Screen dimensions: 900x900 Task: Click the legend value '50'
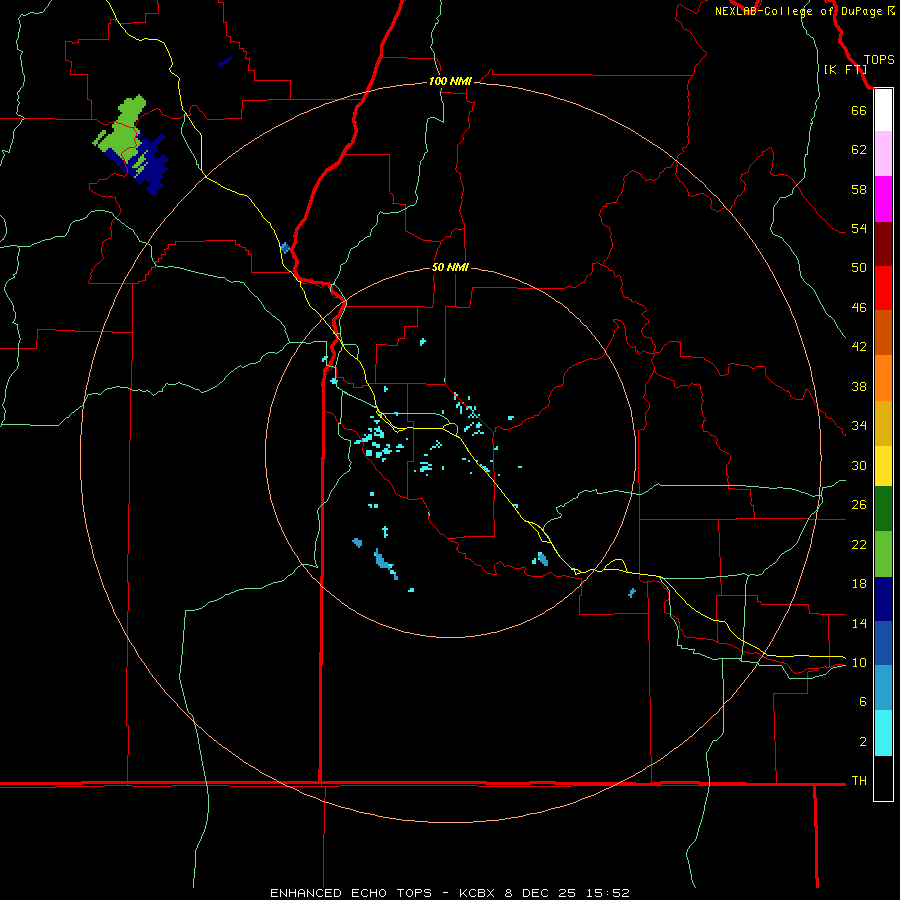click(859, 268)
